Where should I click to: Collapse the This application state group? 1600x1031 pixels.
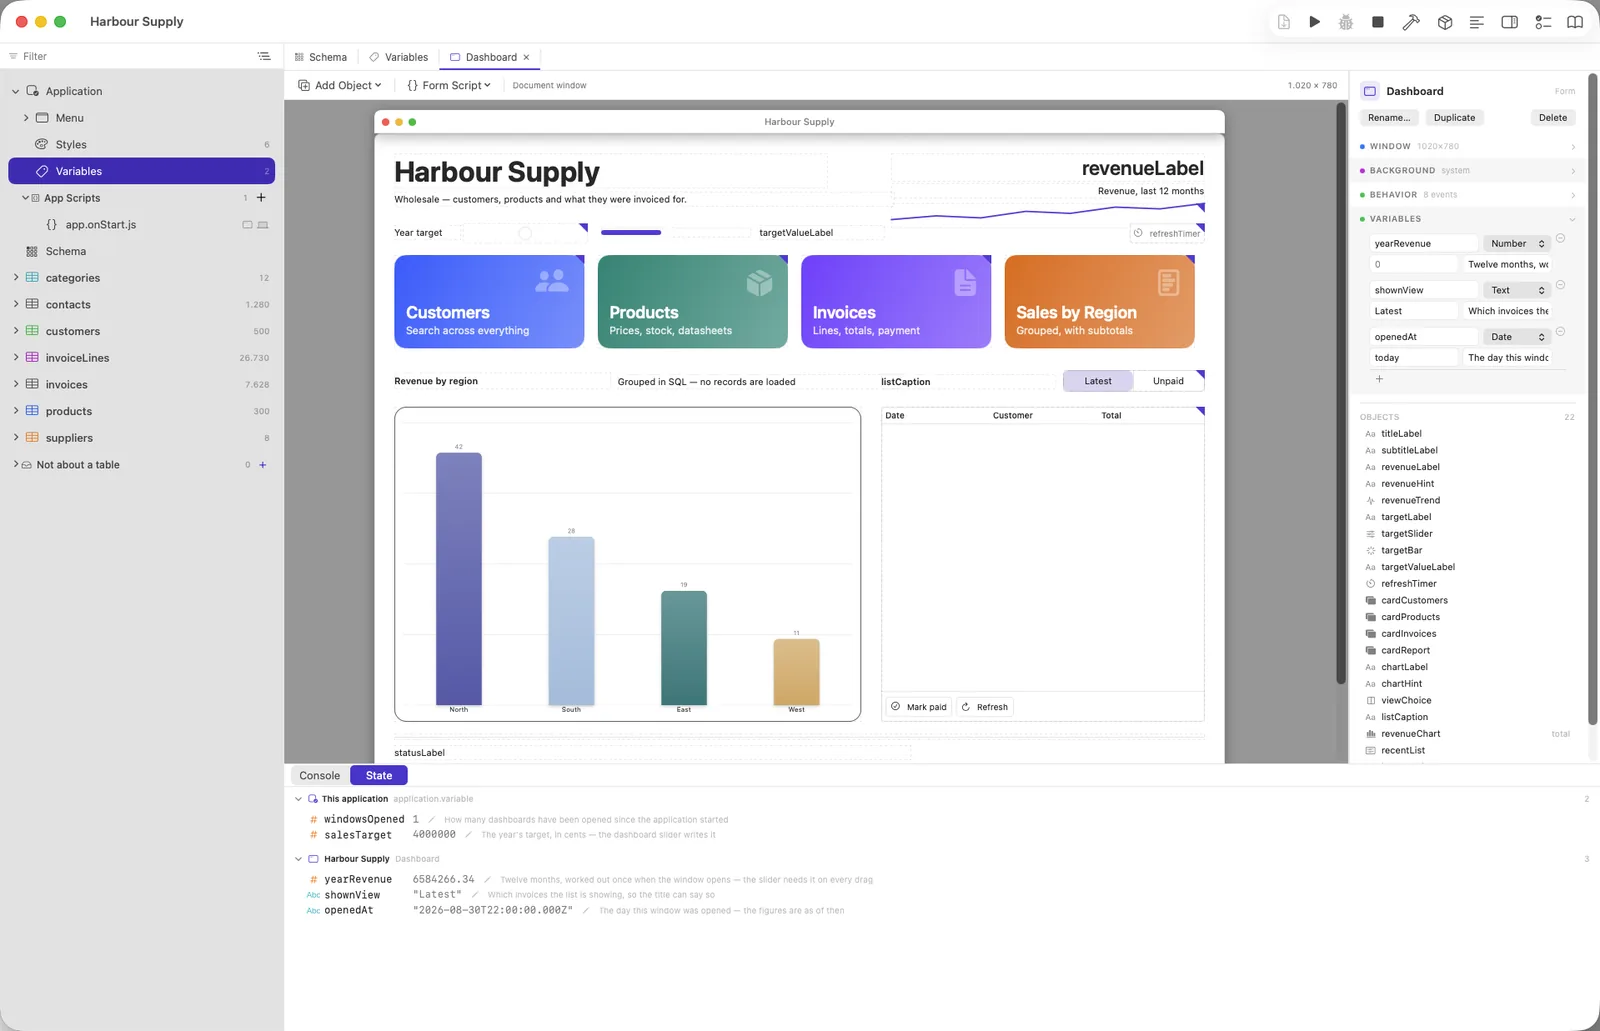298,799
